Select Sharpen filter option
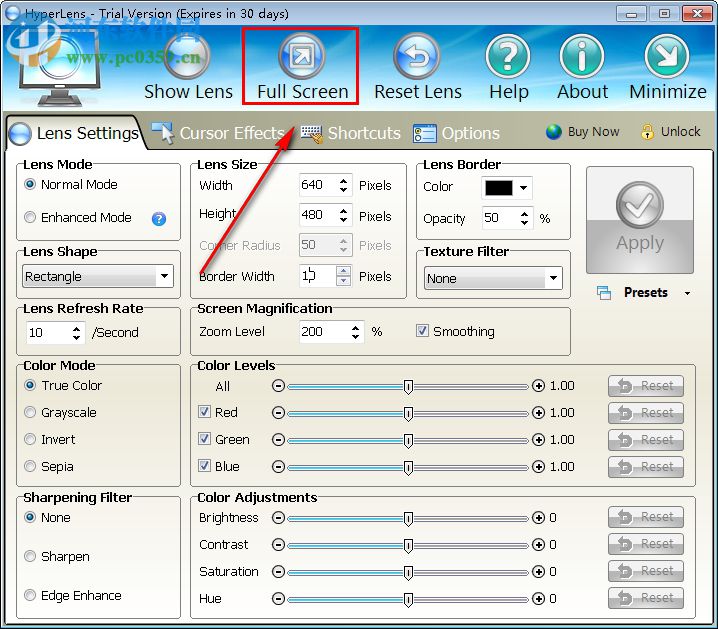Viewport: 718px width, 629px height. [30, 557]
